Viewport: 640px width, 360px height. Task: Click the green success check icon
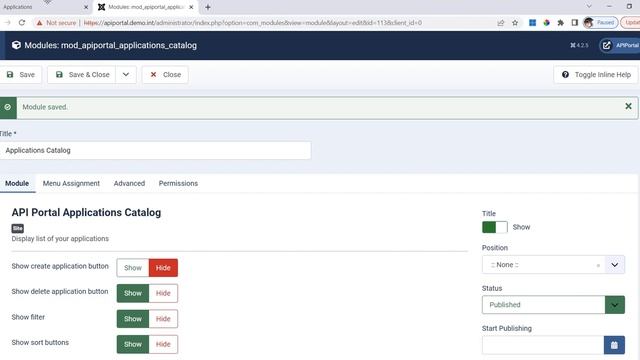click(x=8, y=107)
